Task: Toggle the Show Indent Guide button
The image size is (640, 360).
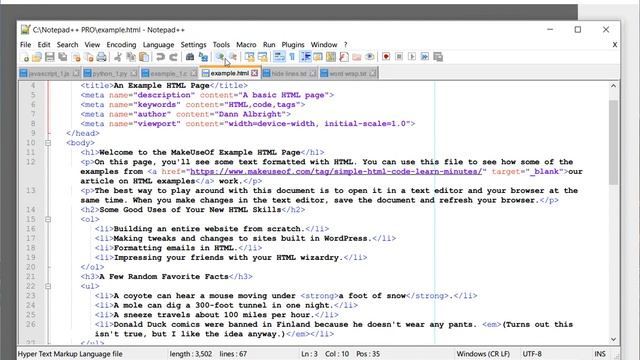Action: pos(305,57)
